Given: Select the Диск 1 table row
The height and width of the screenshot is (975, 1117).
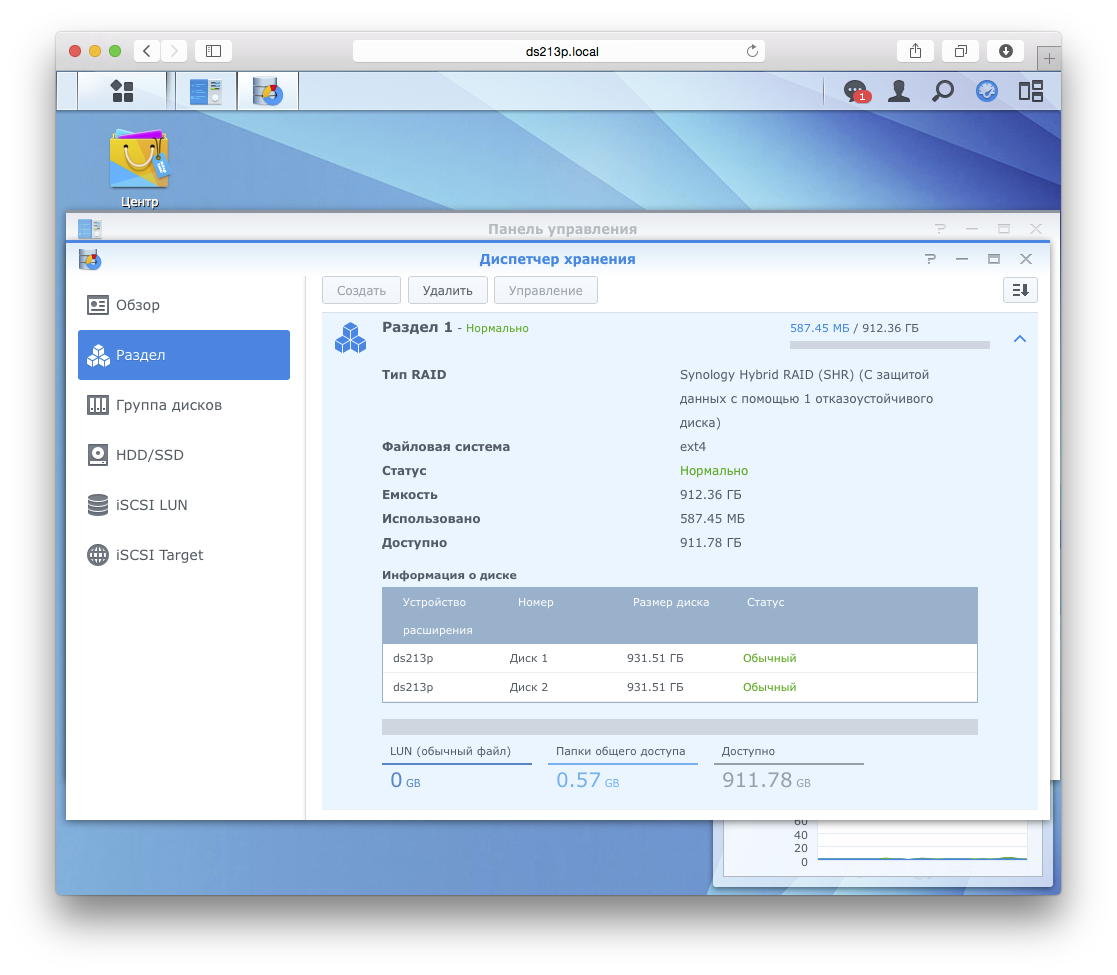Looking at the screenshot, I should tap(680, 658).
